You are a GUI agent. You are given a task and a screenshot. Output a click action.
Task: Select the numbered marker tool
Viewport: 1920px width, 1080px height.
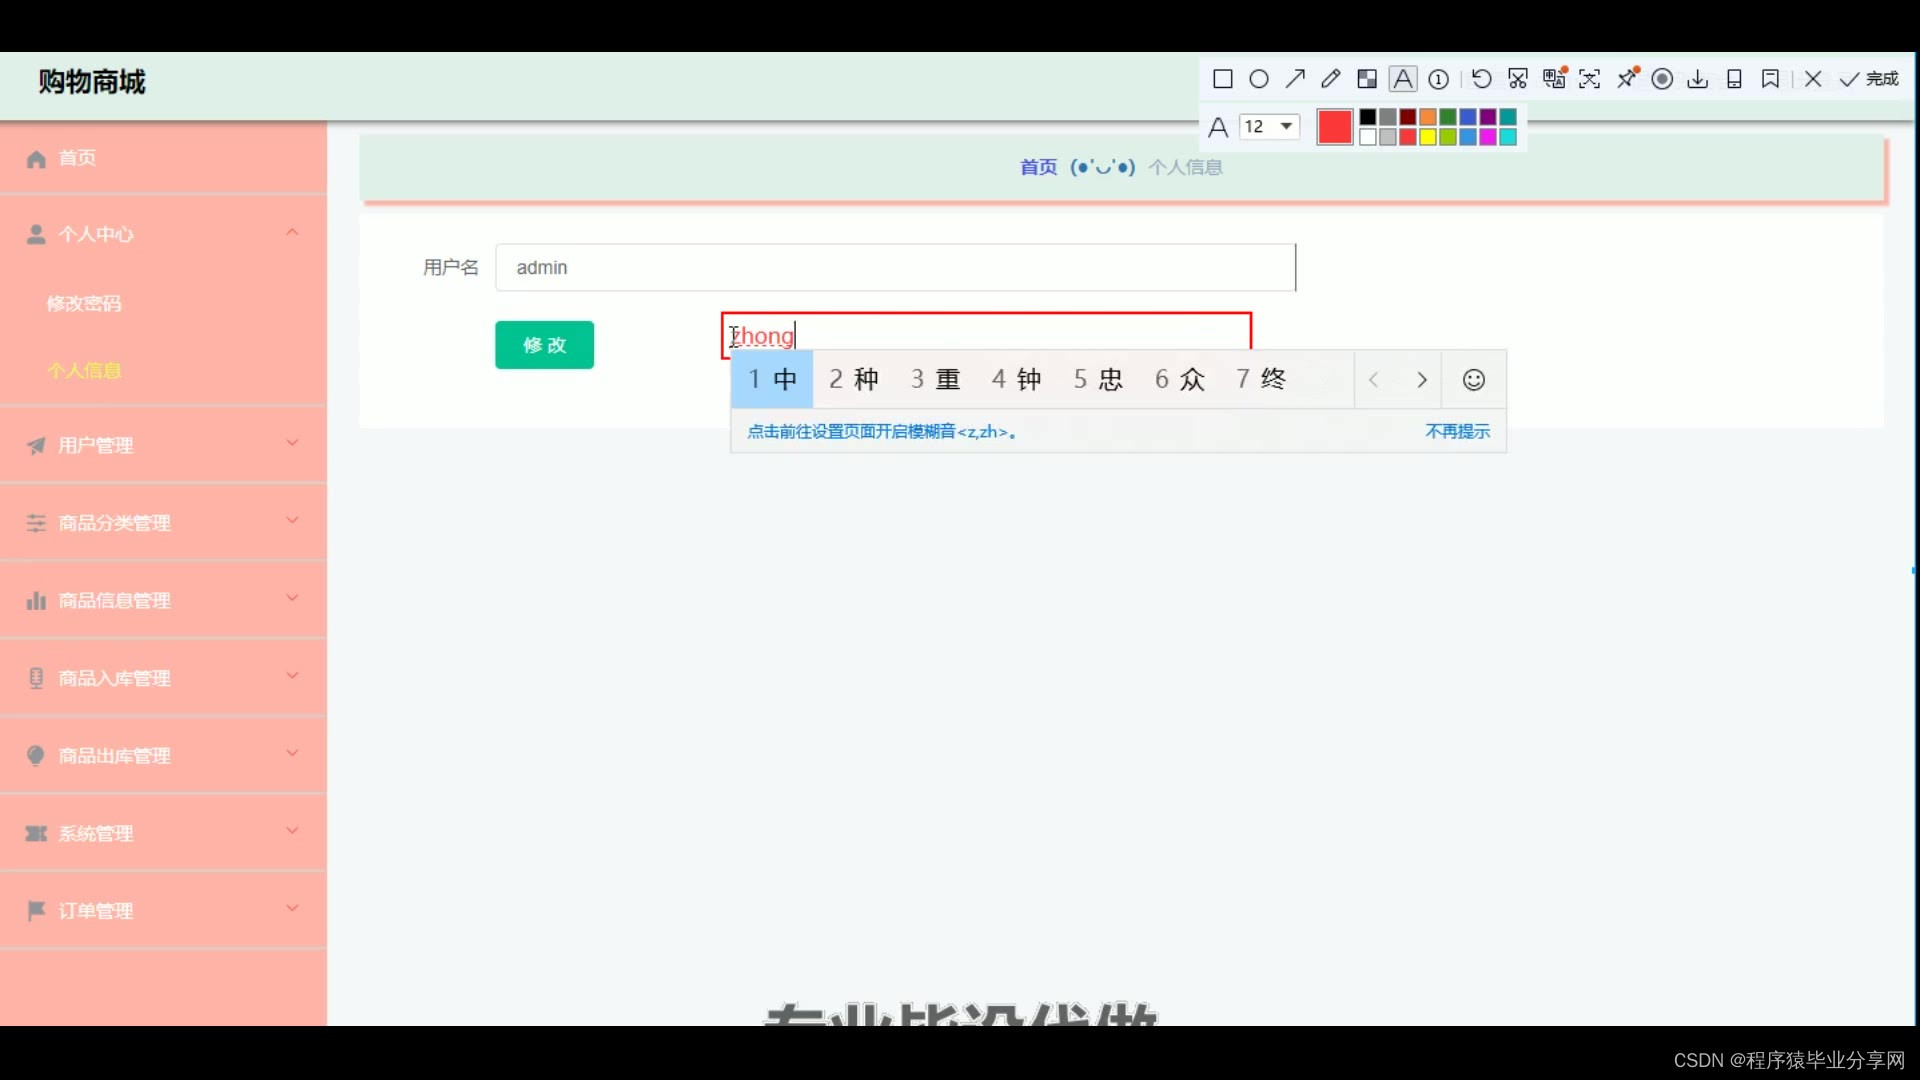pyautogui.click(x=1439, y=79)
